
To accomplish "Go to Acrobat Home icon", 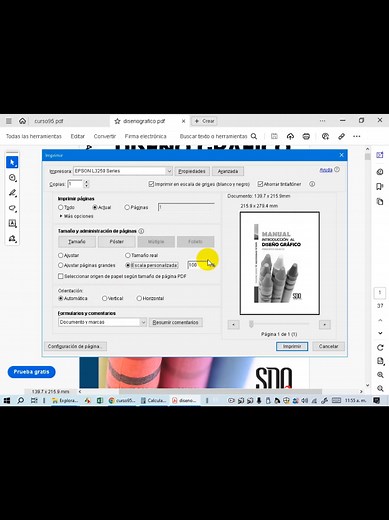I will coord(22,121).
